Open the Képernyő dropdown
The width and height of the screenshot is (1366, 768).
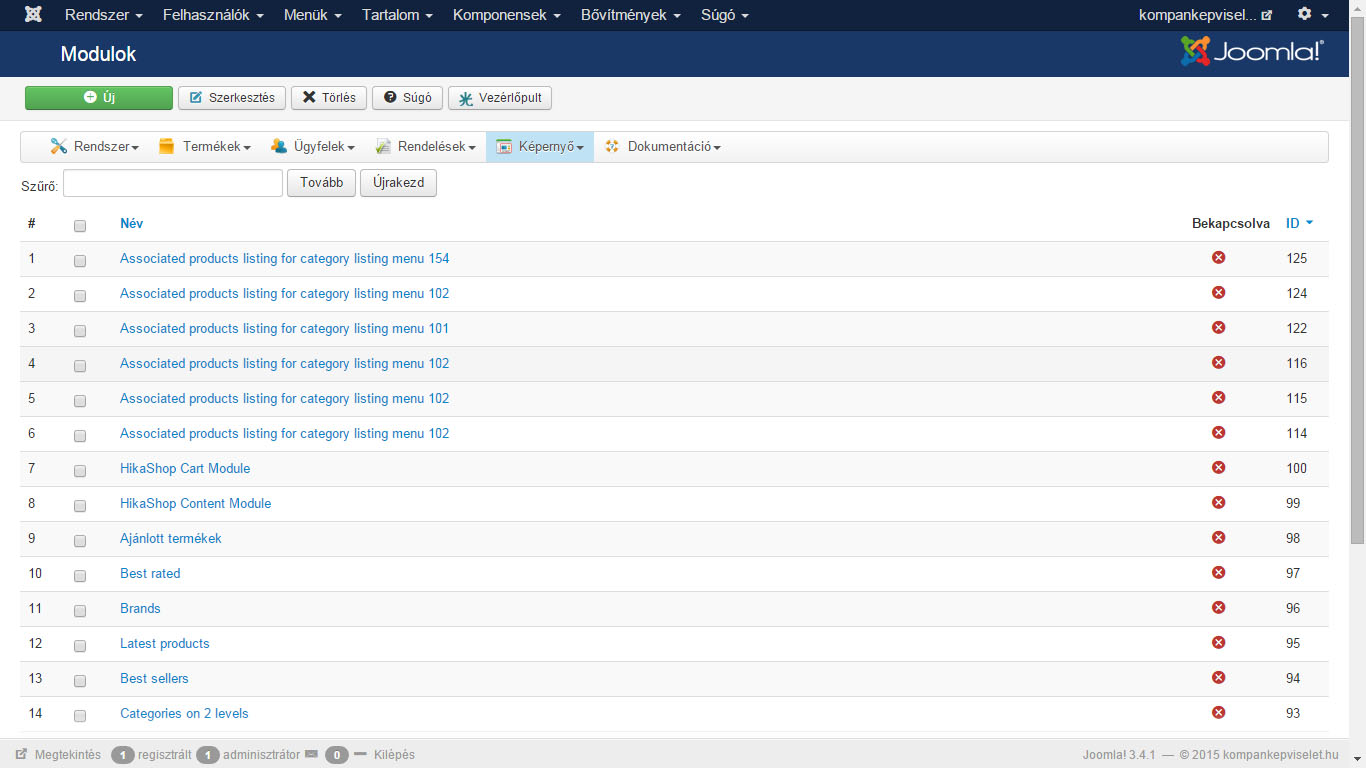[540, 147]
